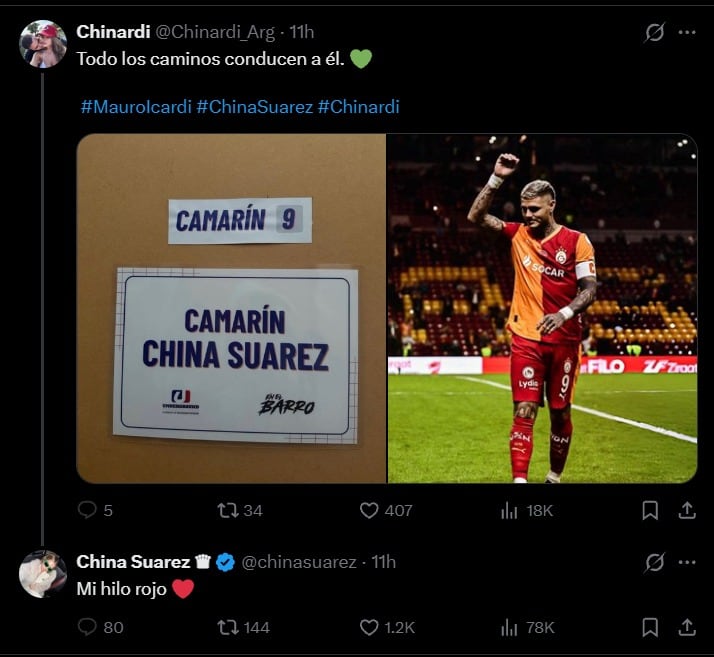Open the #ChinaSuarez hashtag link
This screenshot has width=714, height=657.
pyautogui.click(x=255, y=107)
